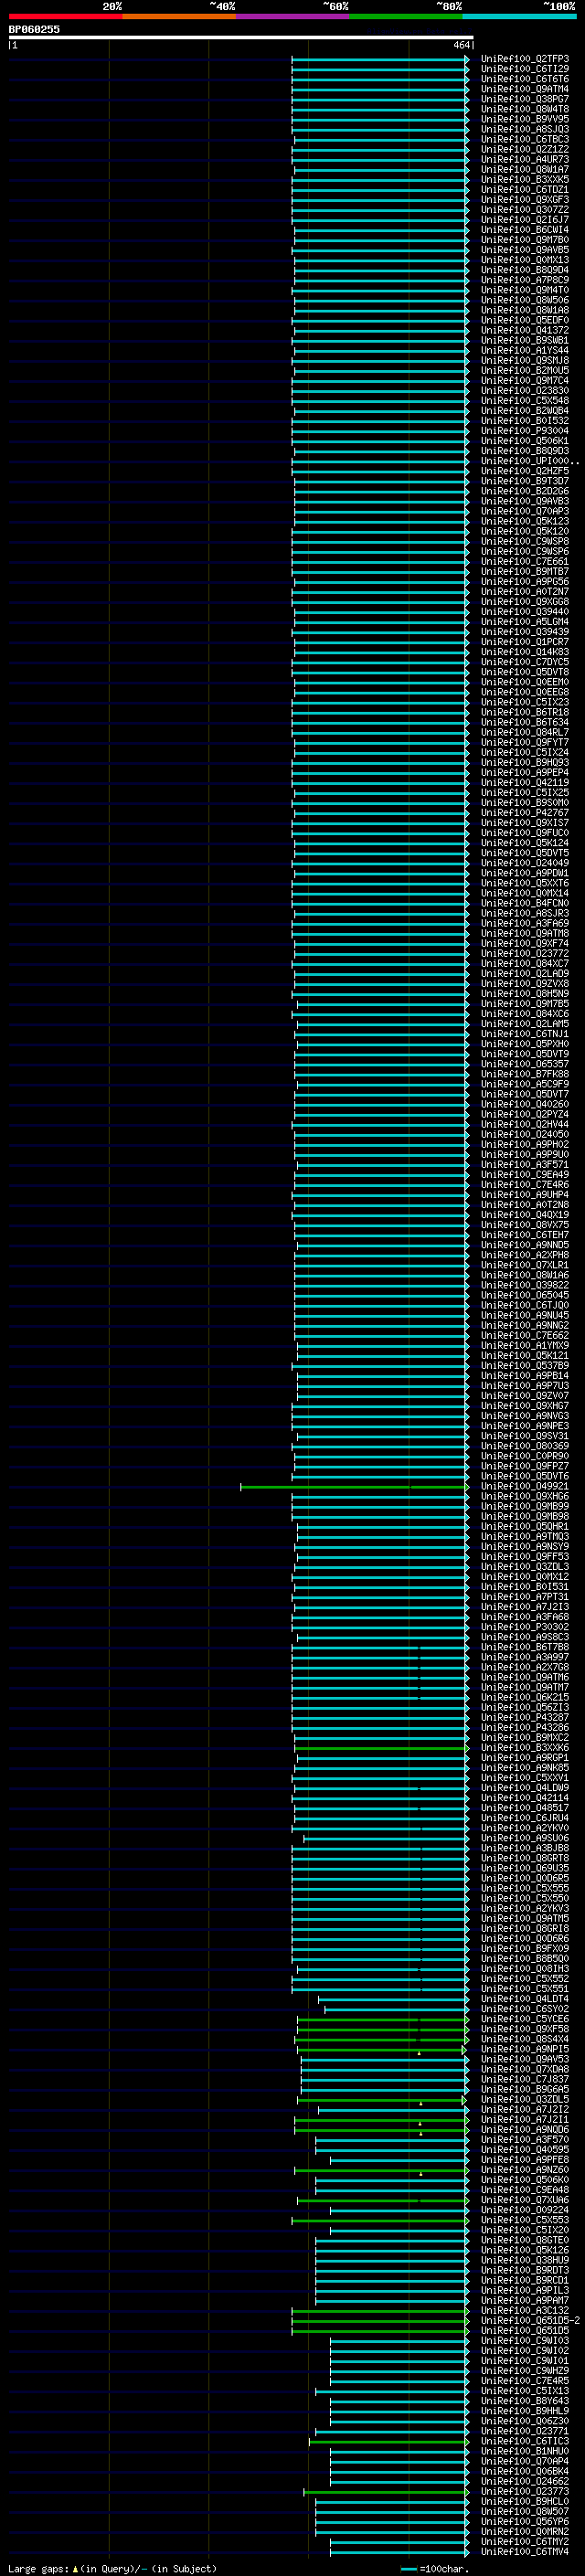
Task: Click the '~100%' scale label
Action: pos(559,6)
